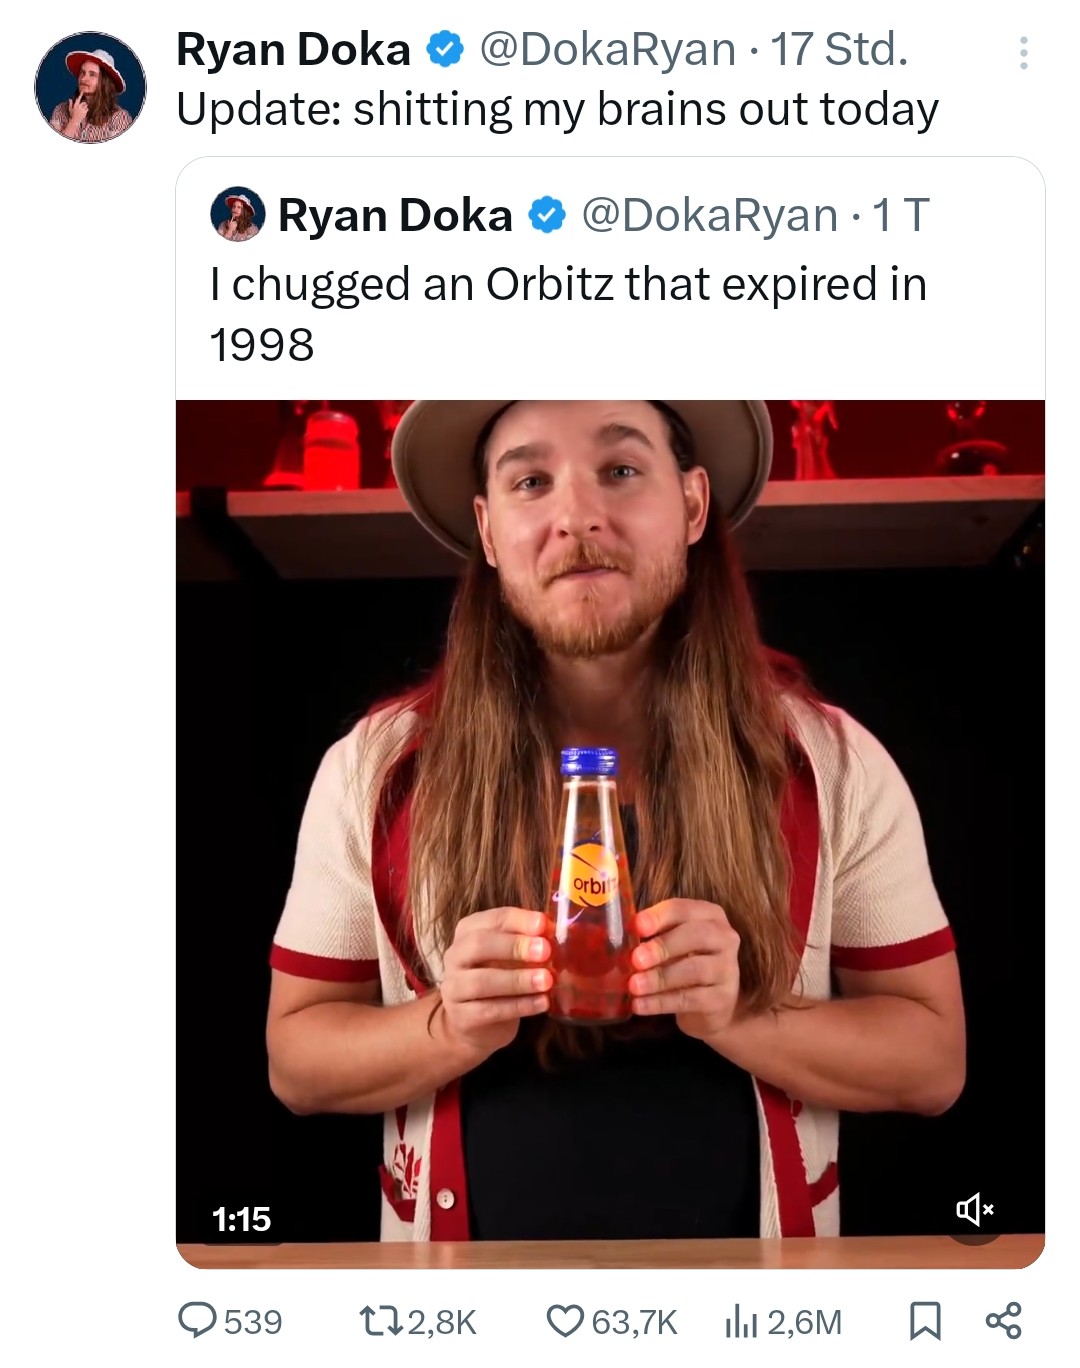Viewport: 1080px width, 1368px height.
Task: Retweet the post using the repost icon
Action: pos(381,1321)
